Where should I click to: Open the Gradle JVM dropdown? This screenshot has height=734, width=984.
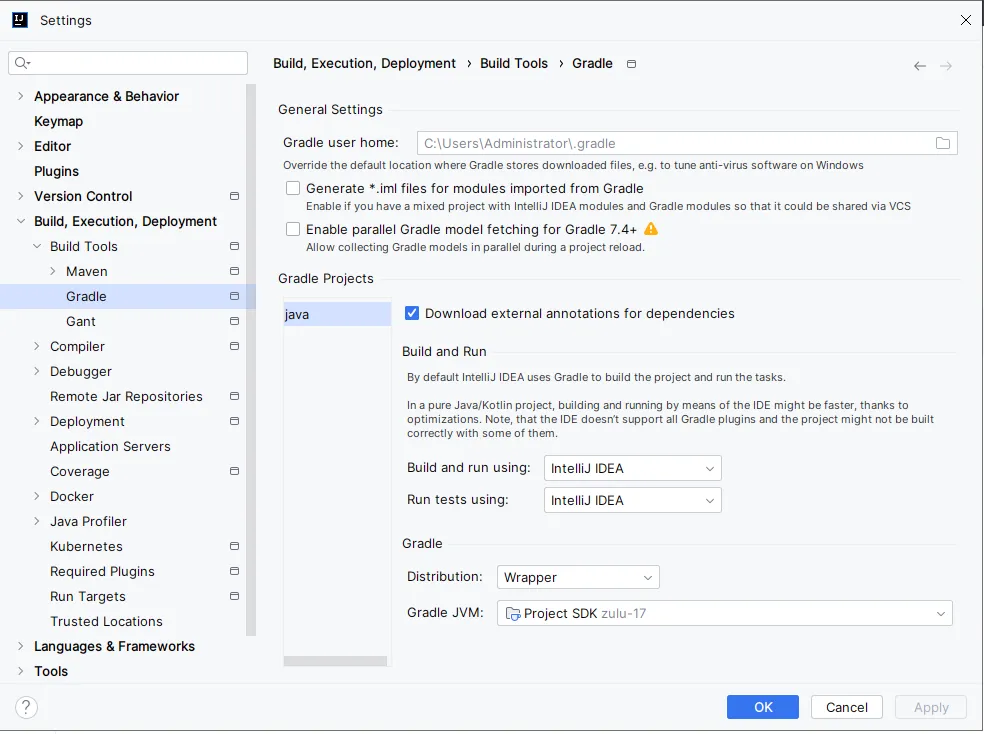coord(725,614)
